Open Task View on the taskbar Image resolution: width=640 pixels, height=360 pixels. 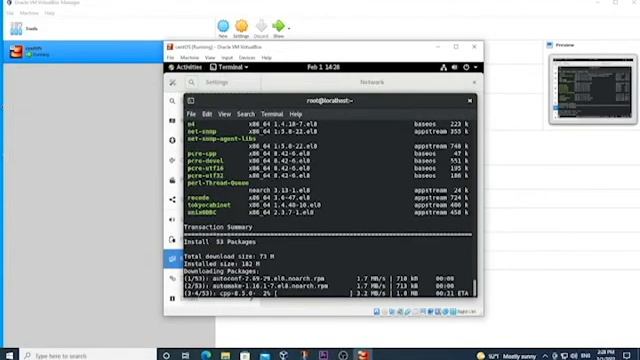point(185,356)
